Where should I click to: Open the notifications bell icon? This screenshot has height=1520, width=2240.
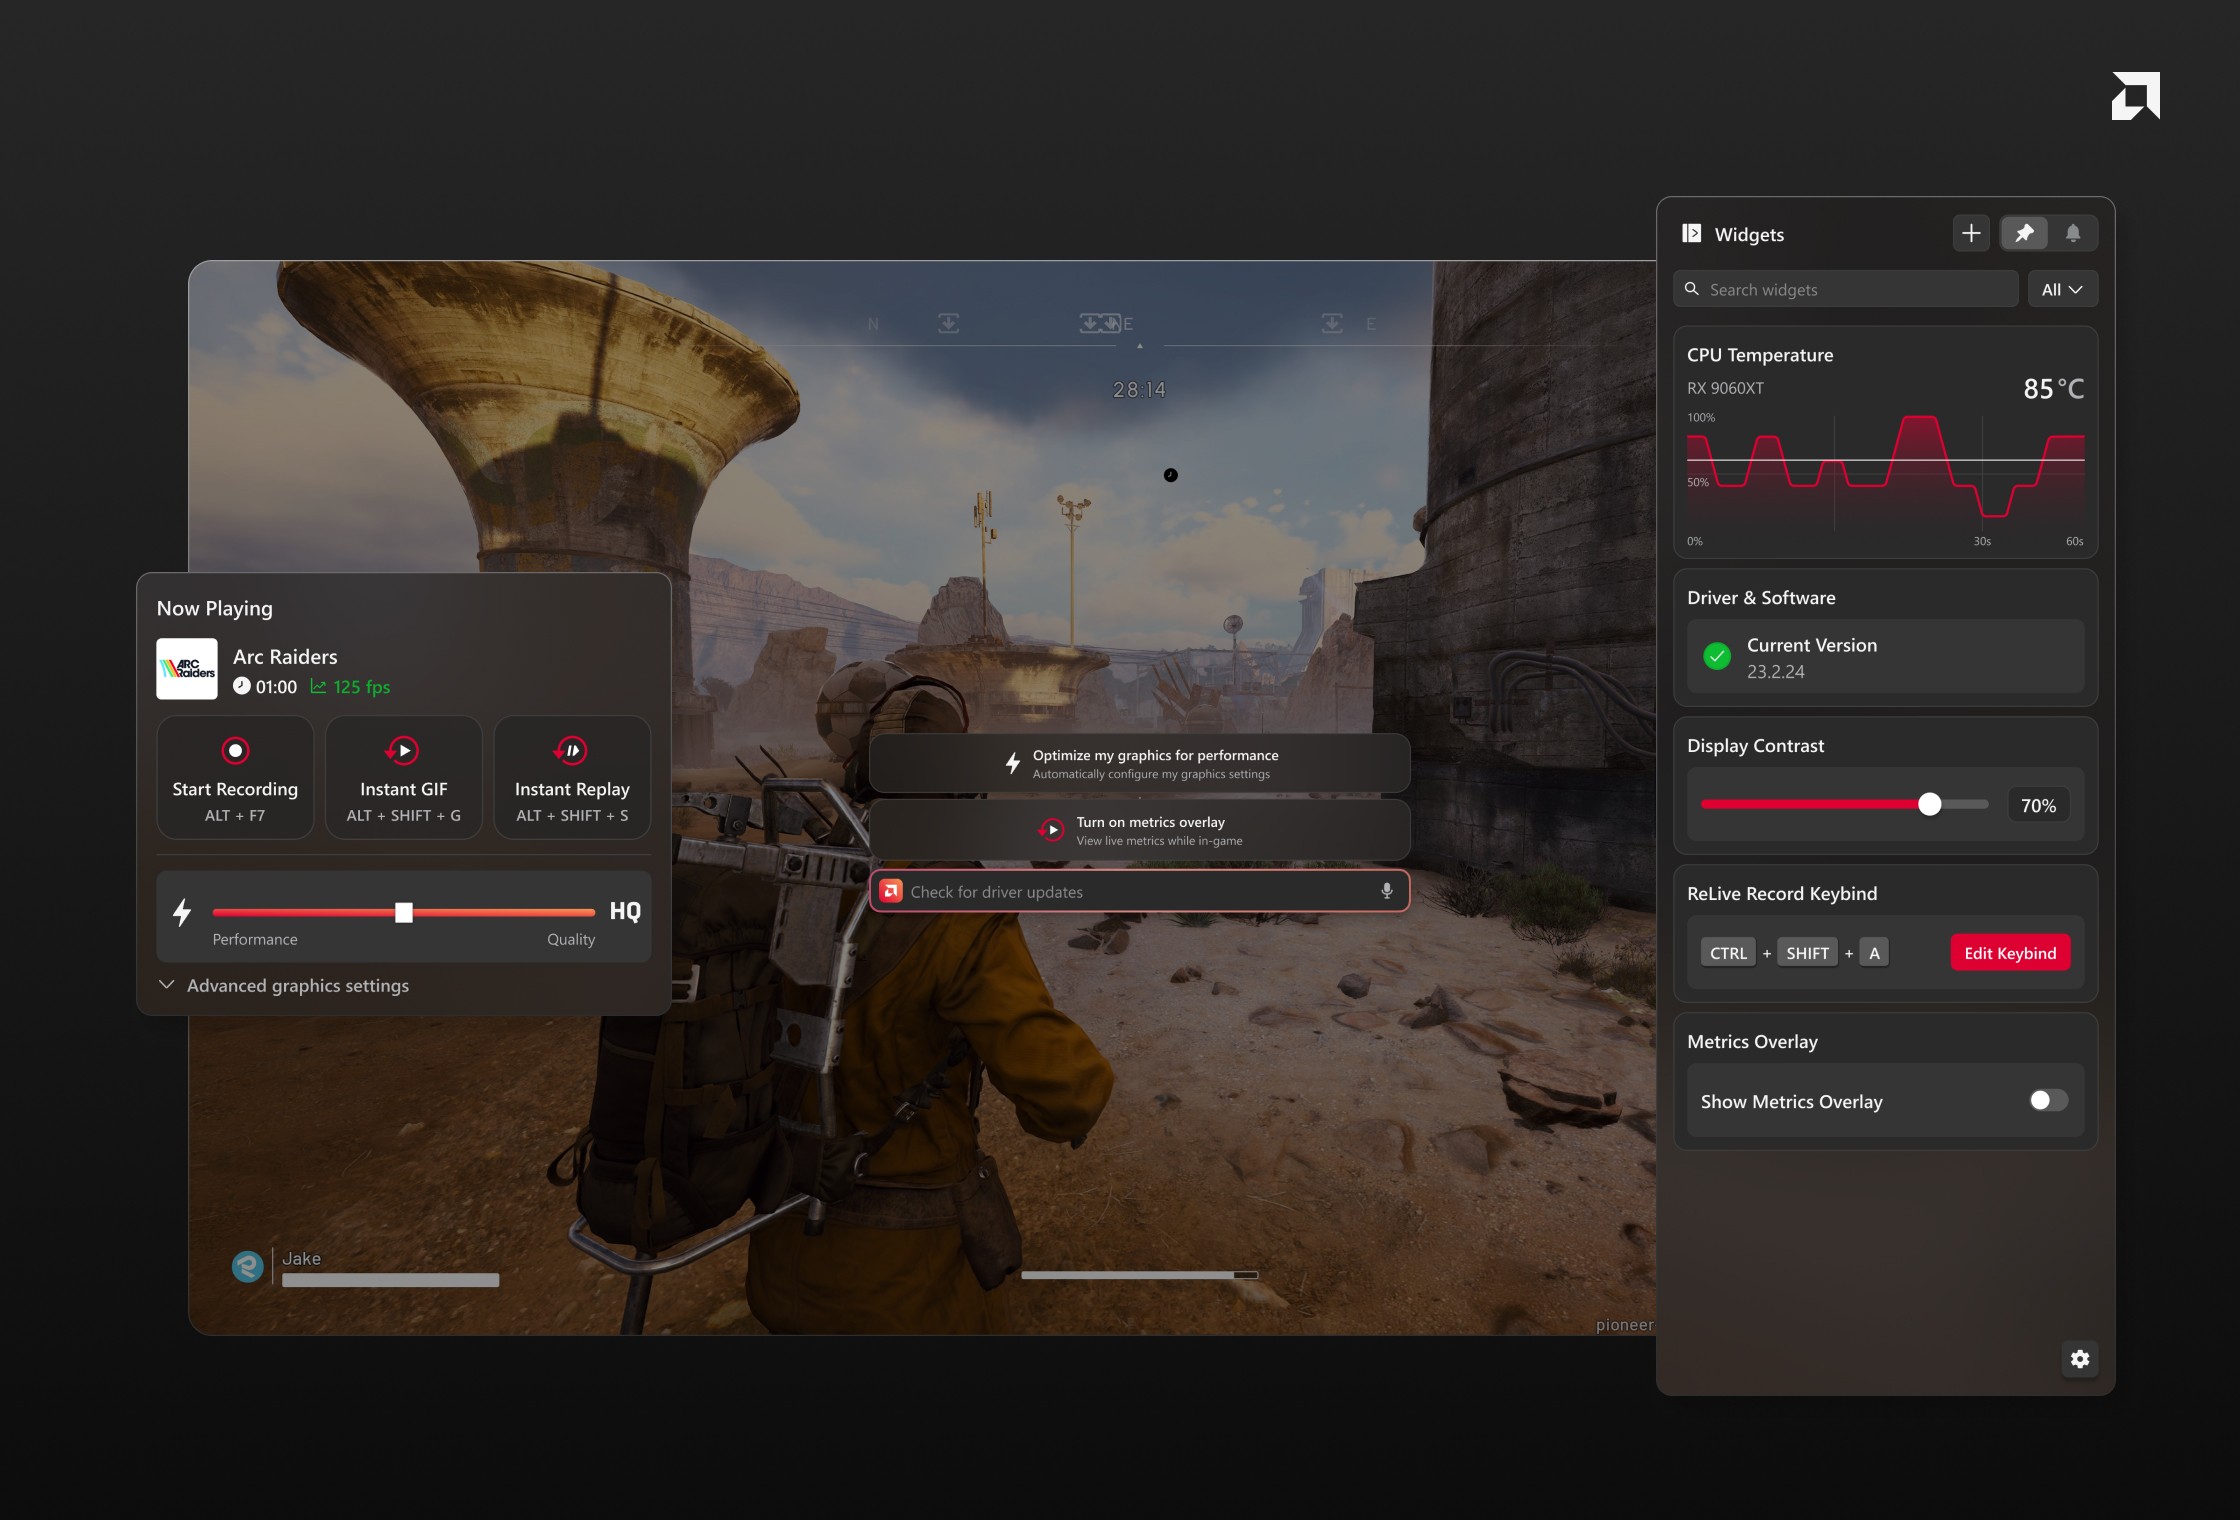2073,234
